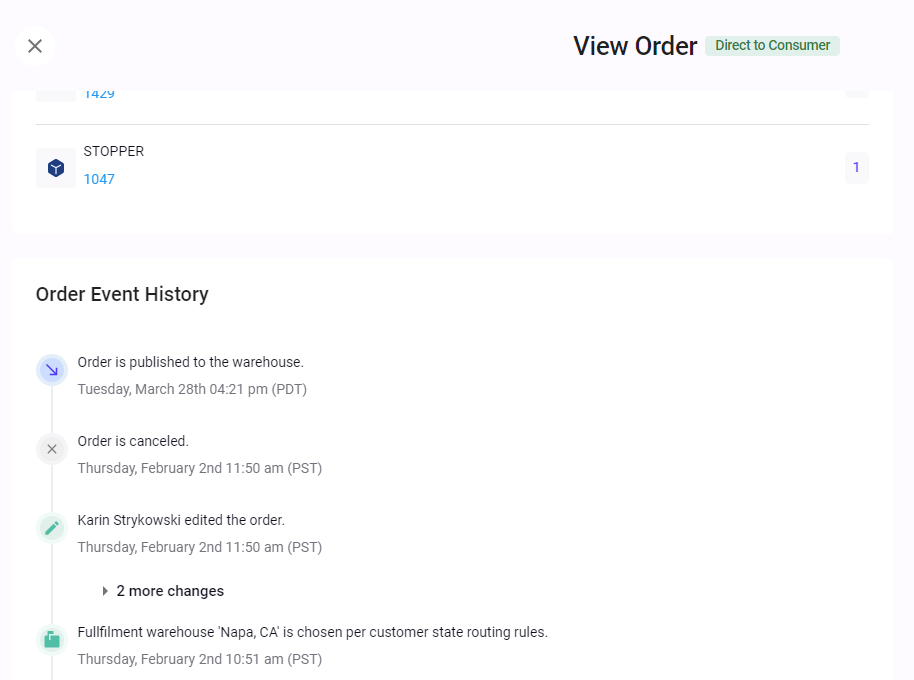The image size is (914, 680).
Task: Click the fulfillment warehouse event icon
Action: (52, 640)
